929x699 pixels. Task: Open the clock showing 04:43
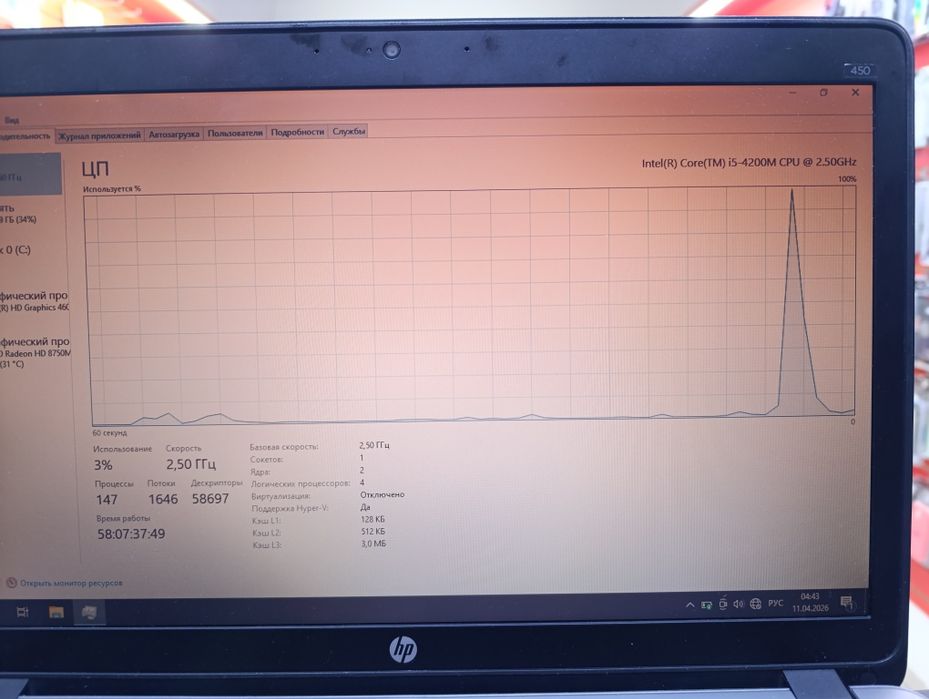[x=811, y=602]
